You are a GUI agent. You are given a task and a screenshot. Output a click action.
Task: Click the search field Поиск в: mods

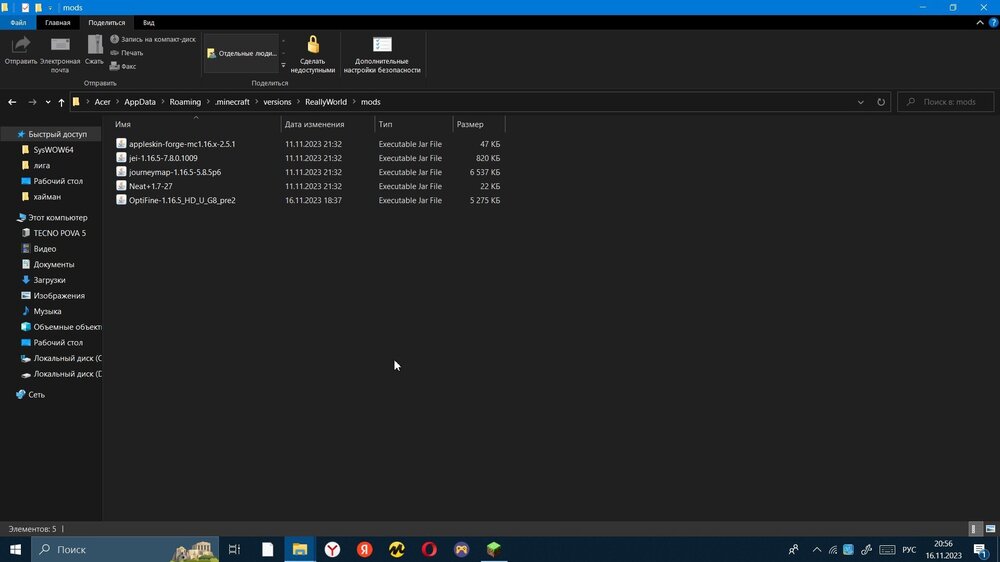click(945, 102)
